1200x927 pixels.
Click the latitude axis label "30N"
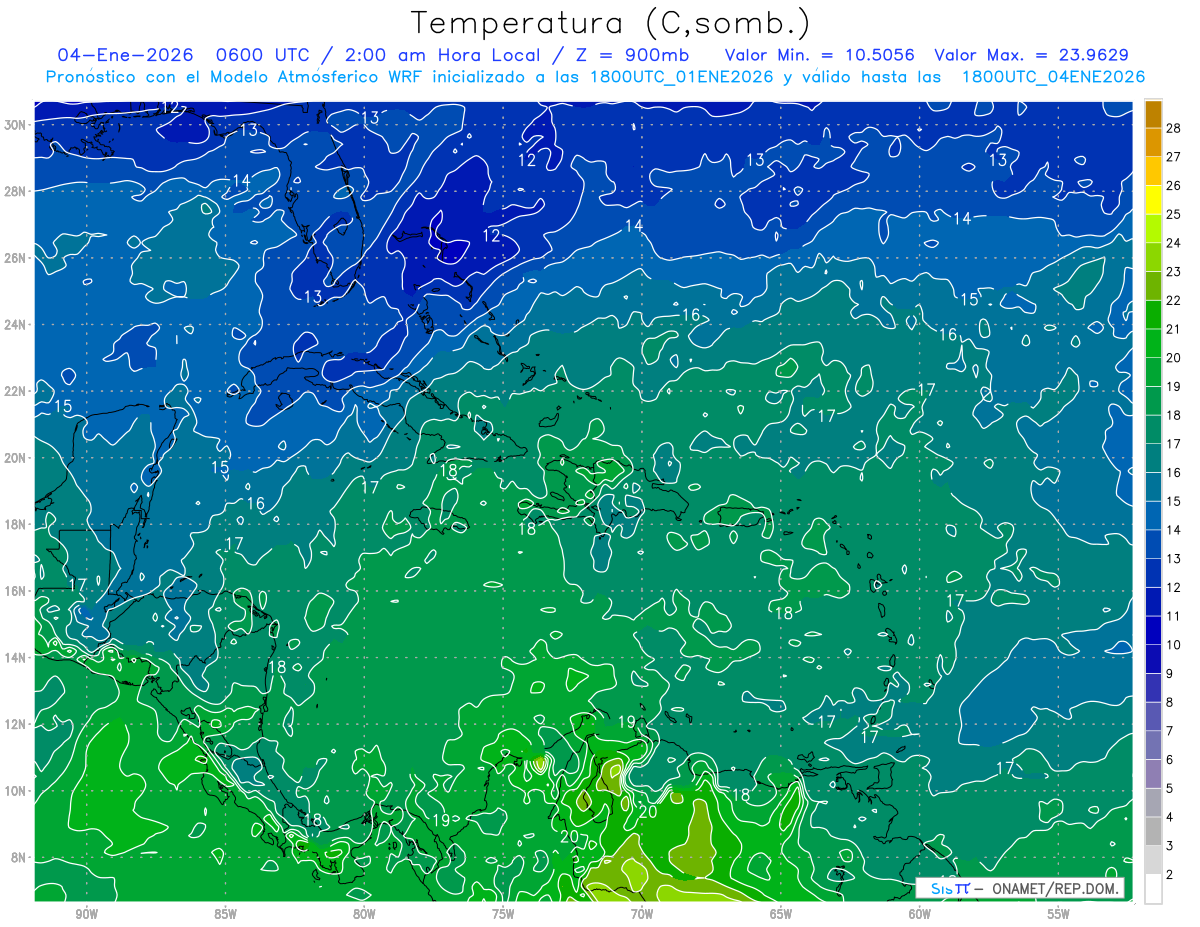(17, 125)
